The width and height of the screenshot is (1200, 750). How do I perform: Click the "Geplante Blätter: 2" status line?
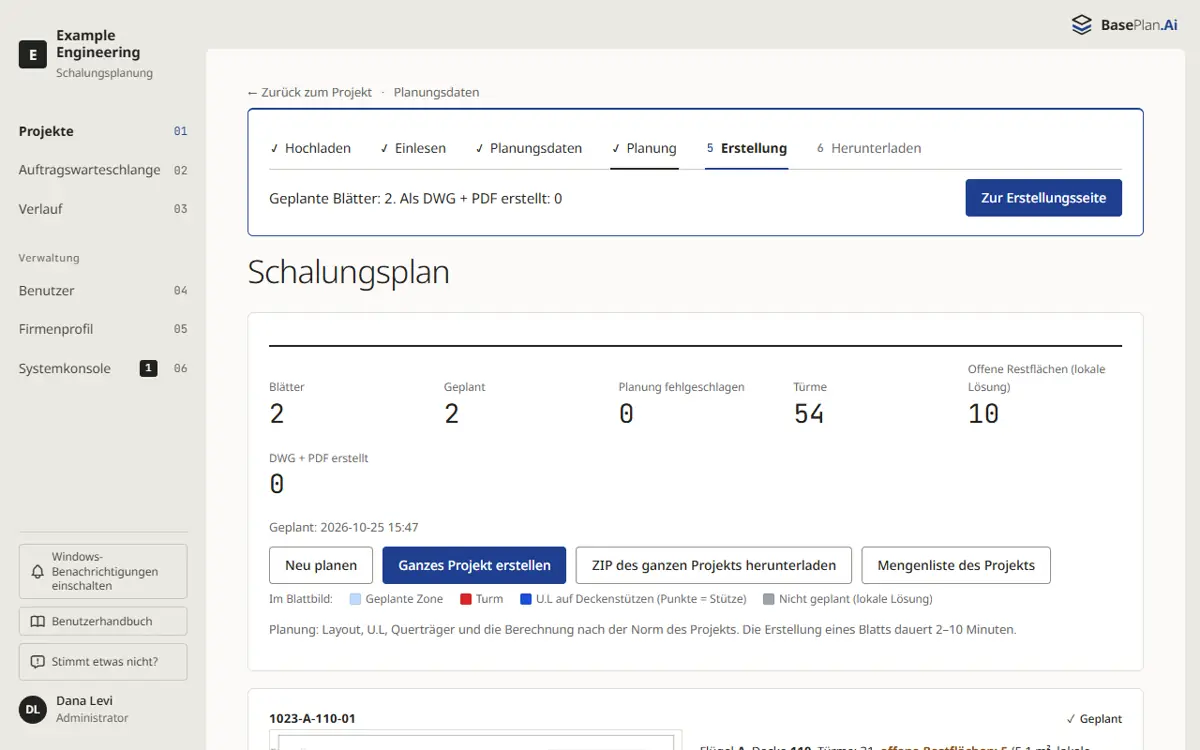416,198
